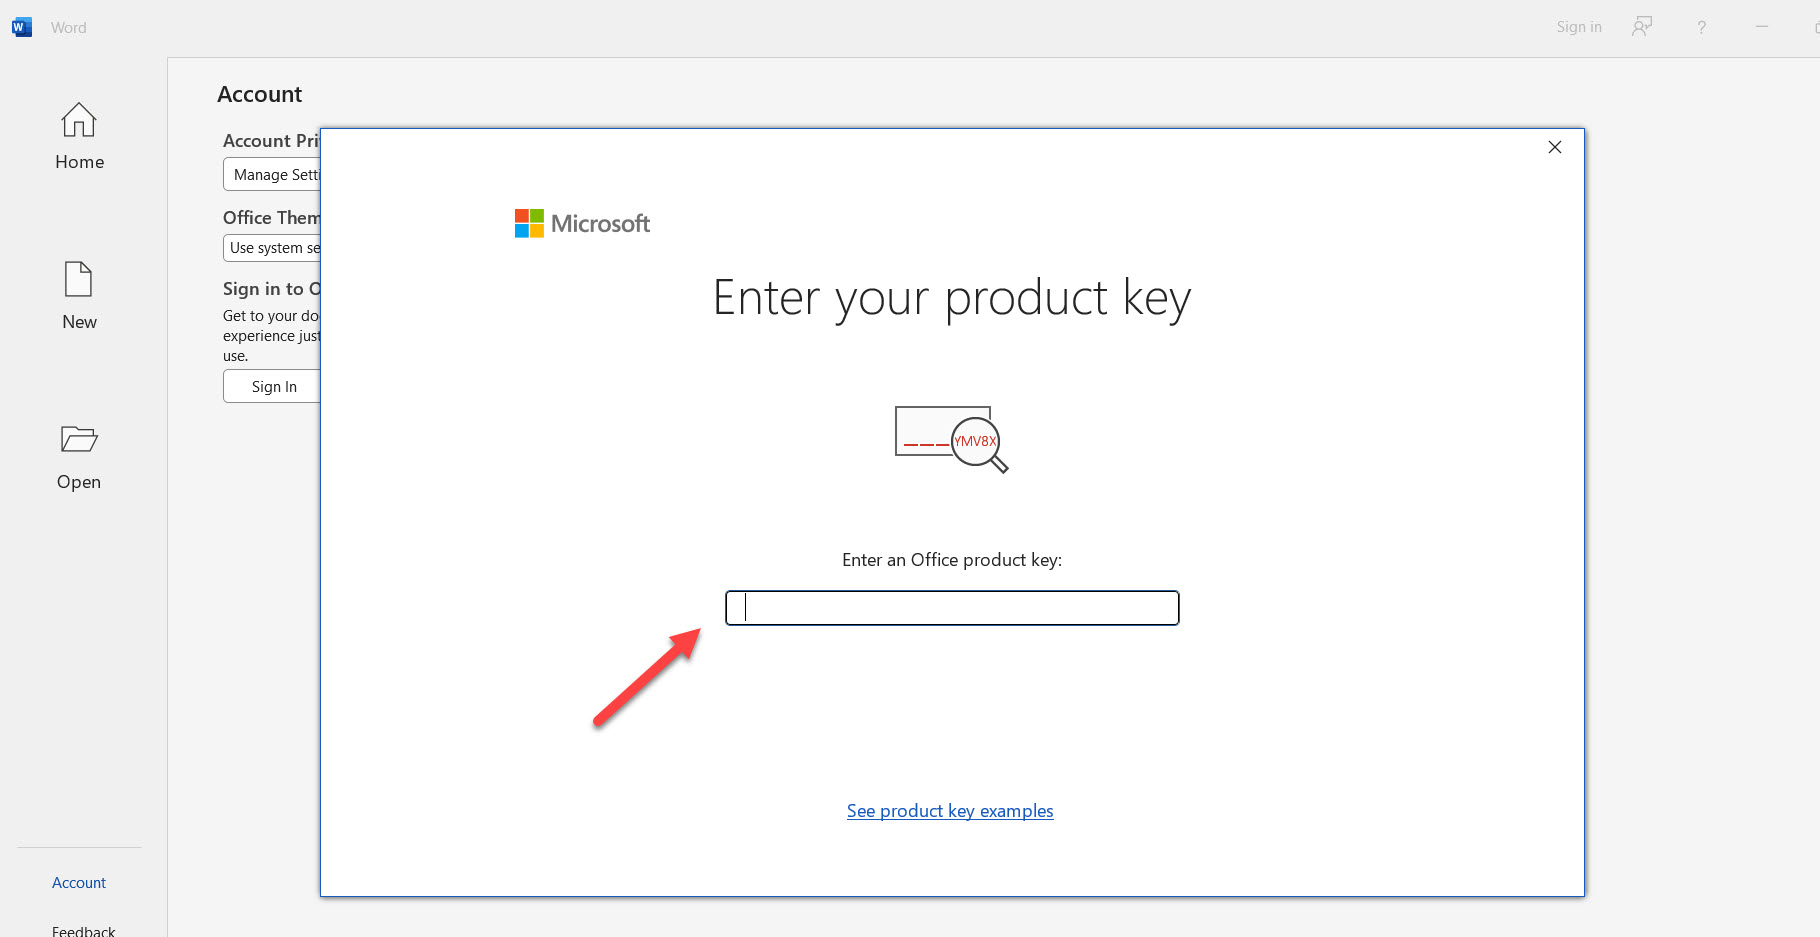Image resolution: width=1820 pixels, height=937 pixels.
Task: Click the Home icon in sidebar
Action: pyautogui.click(x=79, y=121)
